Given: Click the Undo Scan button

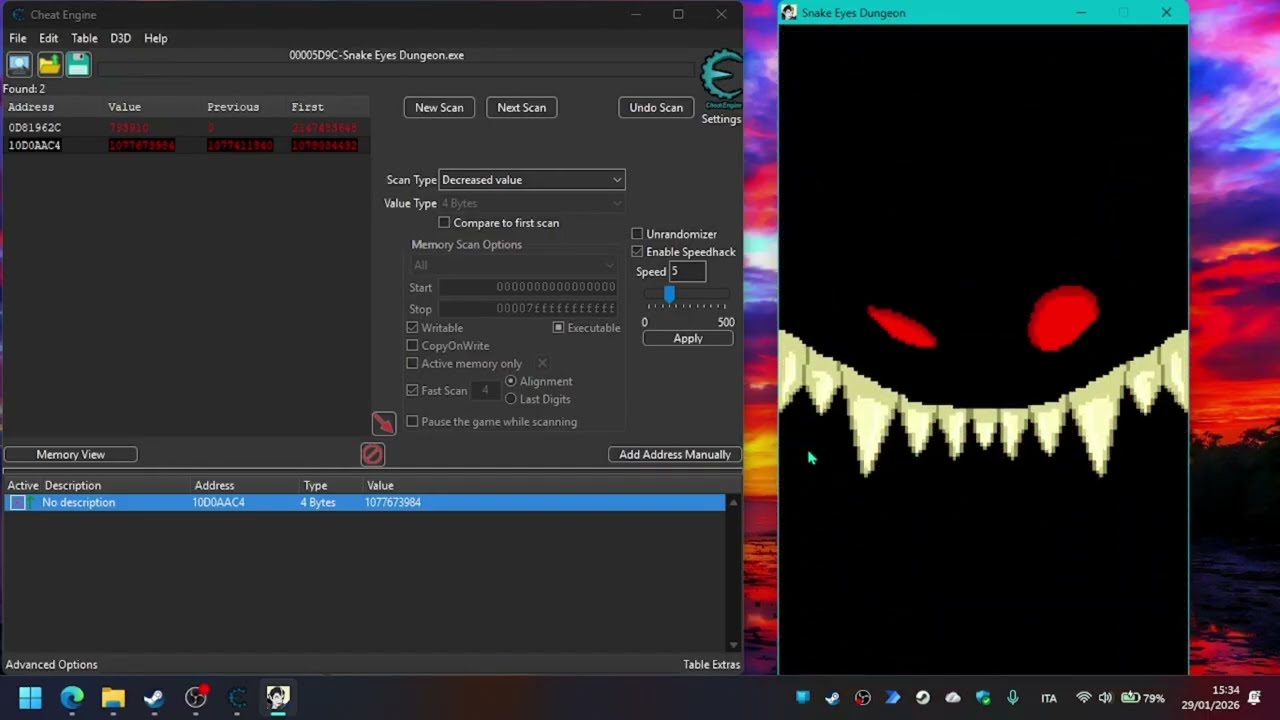Looking at the screenshot, I should click(x=656, y=108).
